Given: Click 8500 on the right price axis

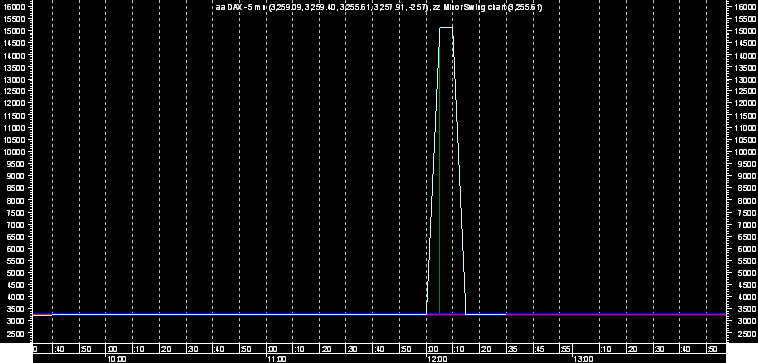Looking at the screenshot, I should [x=746, y=188].
